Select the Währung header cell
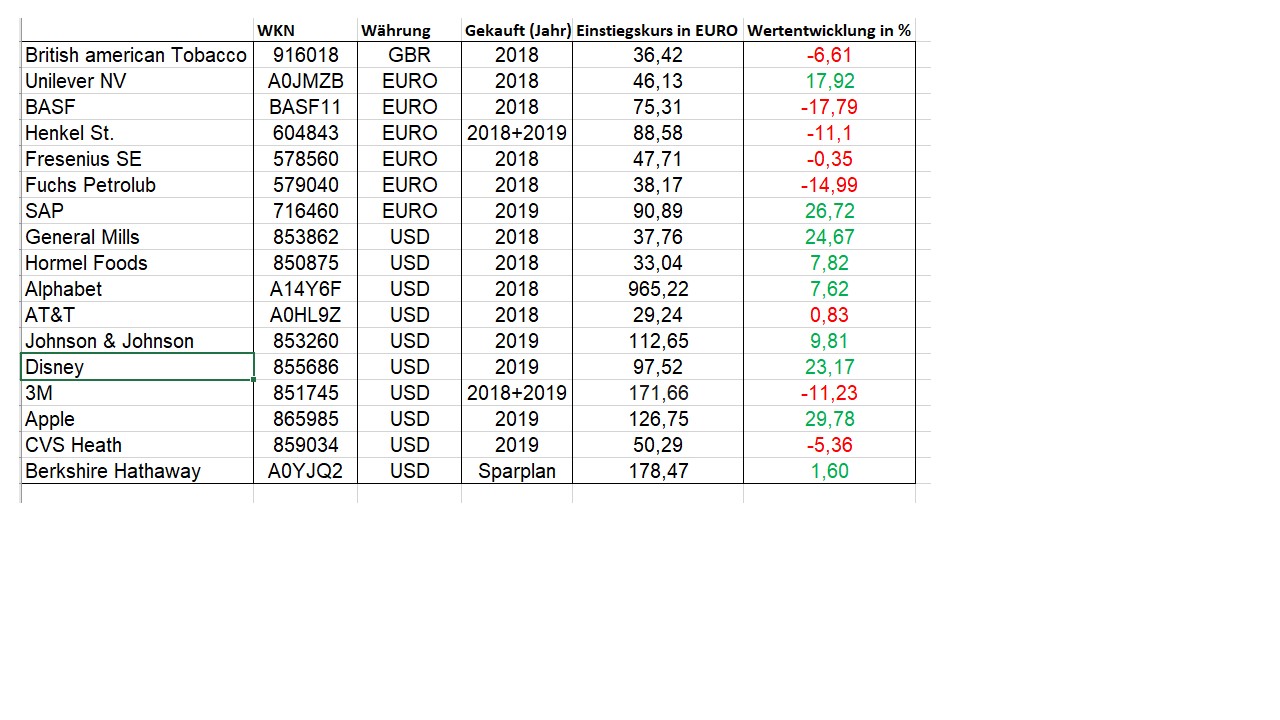 tap(396, 31)
